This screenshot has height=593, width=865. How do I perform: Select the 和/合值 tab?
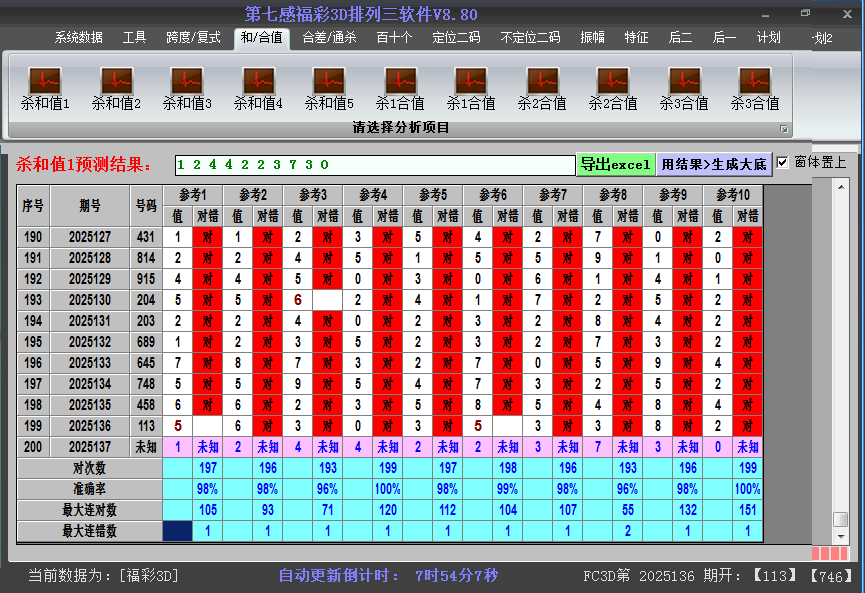(261, 38)
